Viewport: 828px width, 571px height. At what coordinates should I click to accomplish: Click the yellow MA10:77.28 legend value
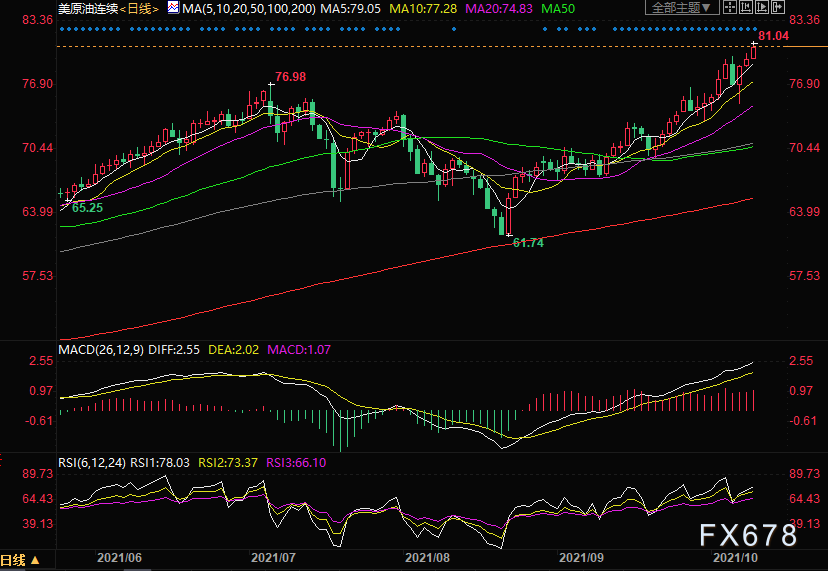[423, 8]
